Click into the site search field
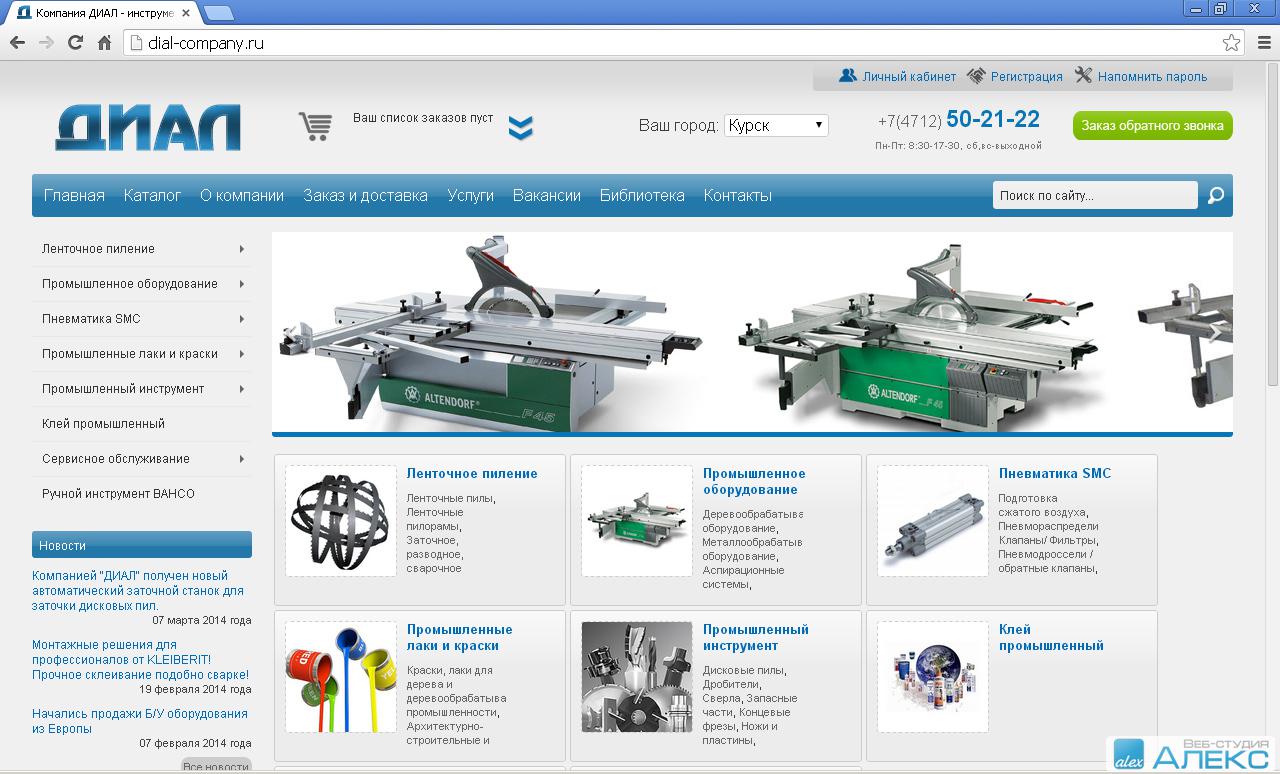The width and height of the screenshot is (1280, 774). click(1094, 196)
